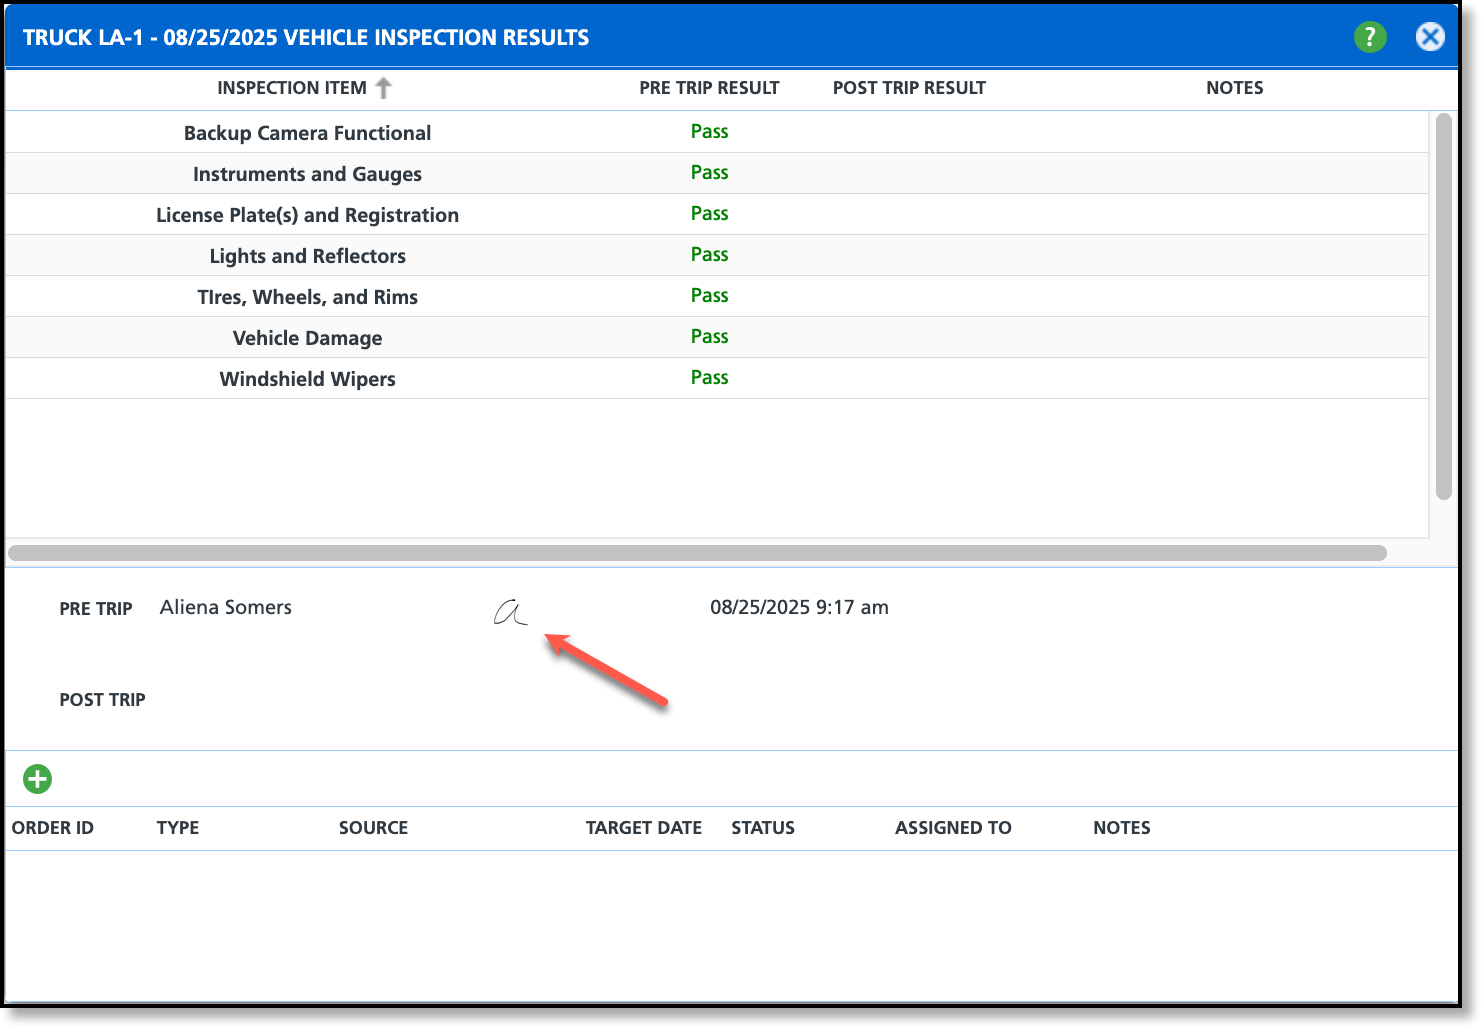Click the Truck LA-1 dialog title

pyautogui.click(x=306, y=38)
